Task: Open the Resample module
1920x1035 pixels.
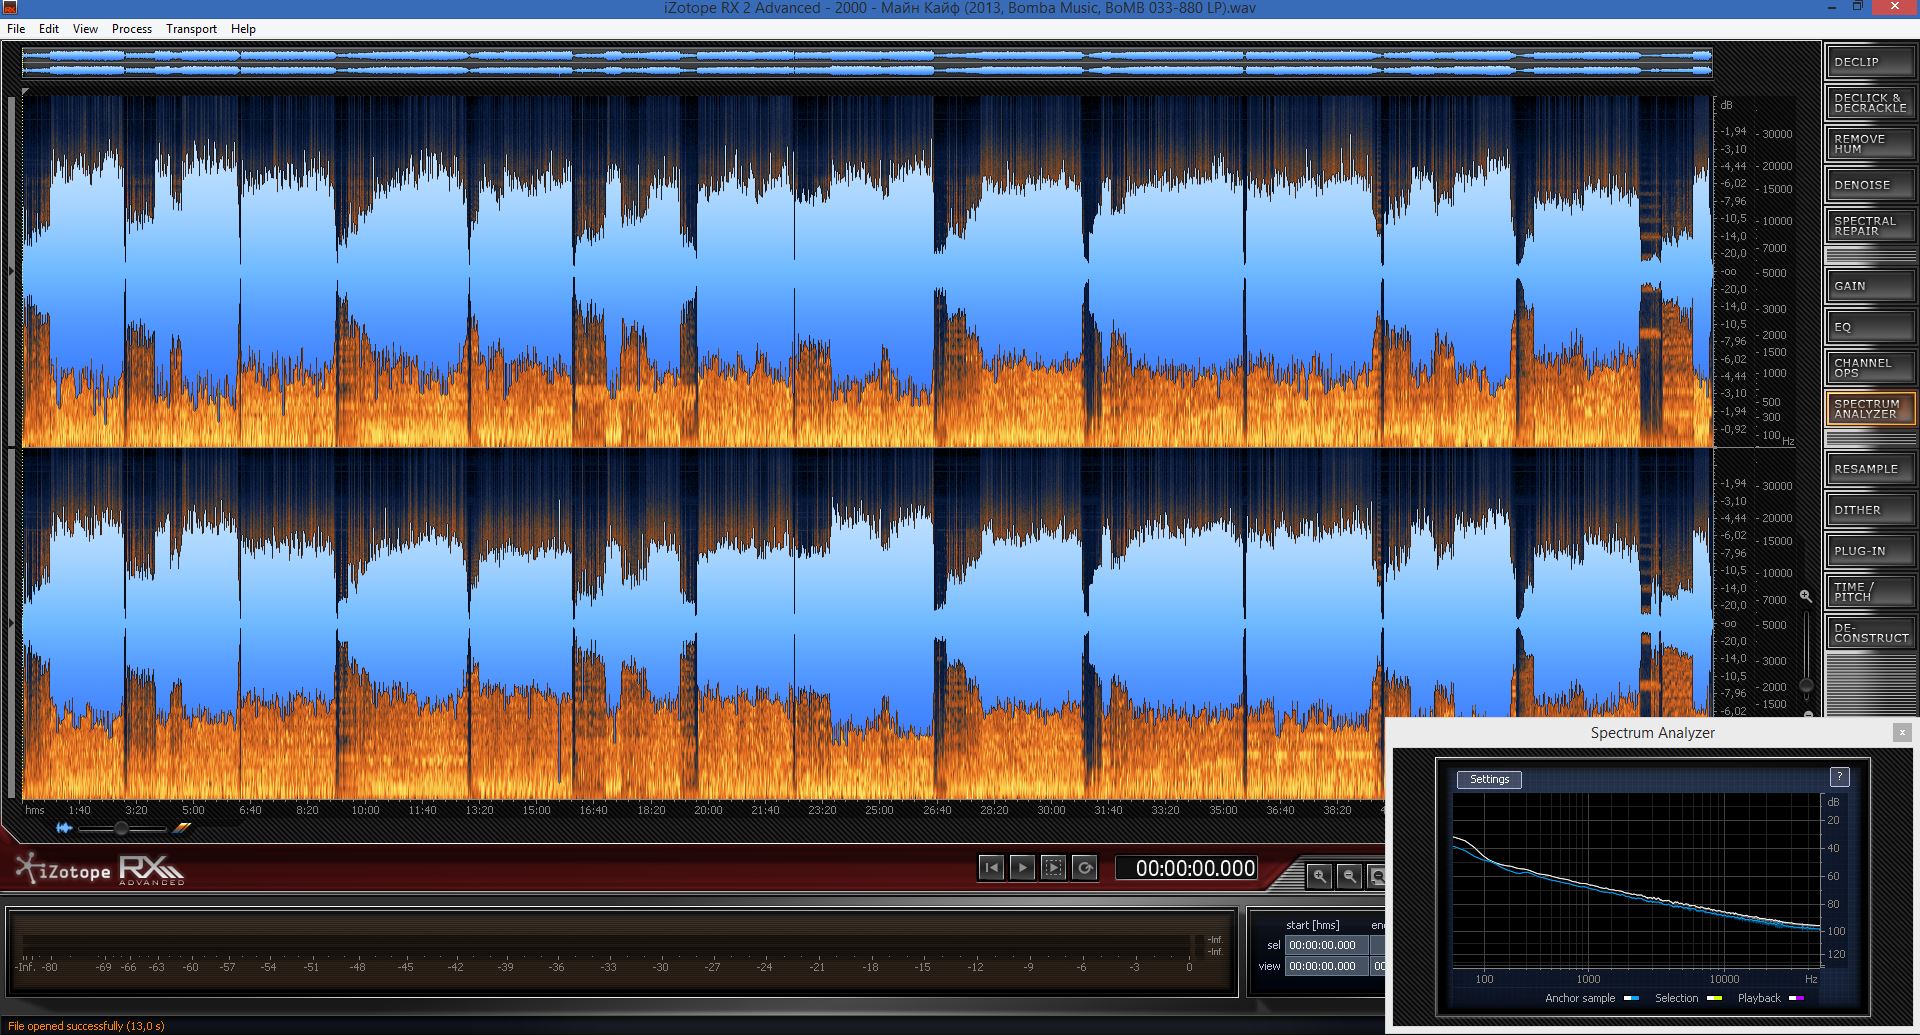Action: 1870,469
